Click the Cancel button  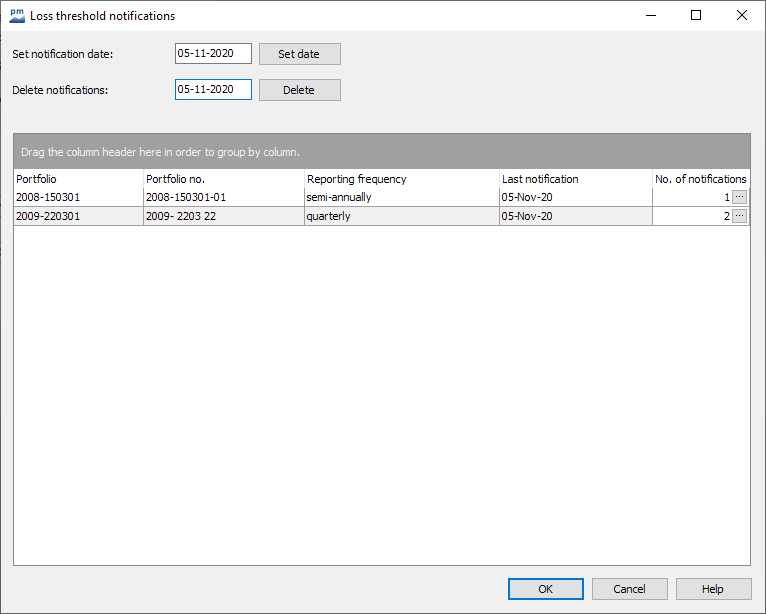[x=629, y=589]
